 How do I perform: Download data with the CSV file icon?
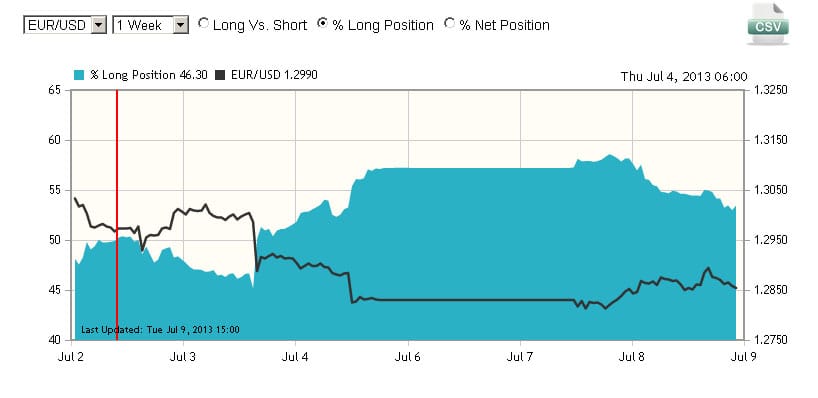(767, 23)
